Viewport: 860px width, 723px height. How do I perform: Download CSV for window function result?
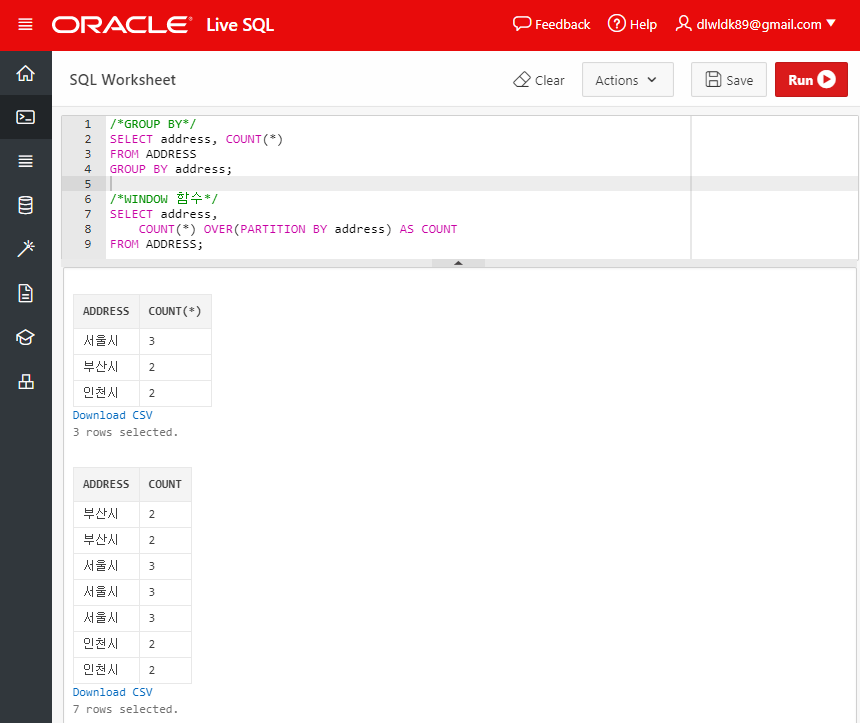pos(112,692)
